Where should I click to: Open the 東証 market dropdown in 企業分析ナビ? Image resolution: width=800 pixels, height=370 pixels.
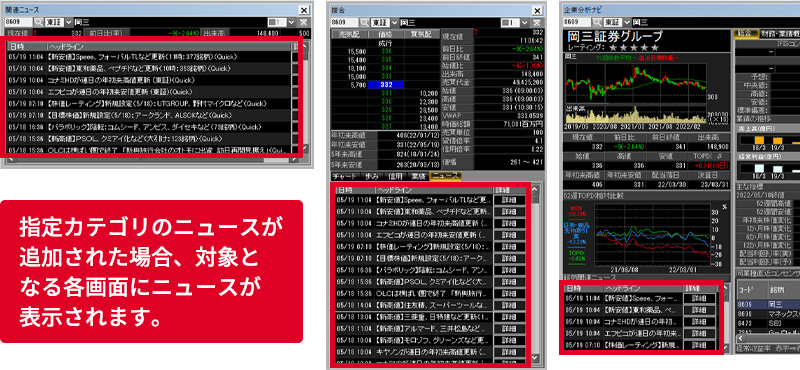click(x=627, y=22)
